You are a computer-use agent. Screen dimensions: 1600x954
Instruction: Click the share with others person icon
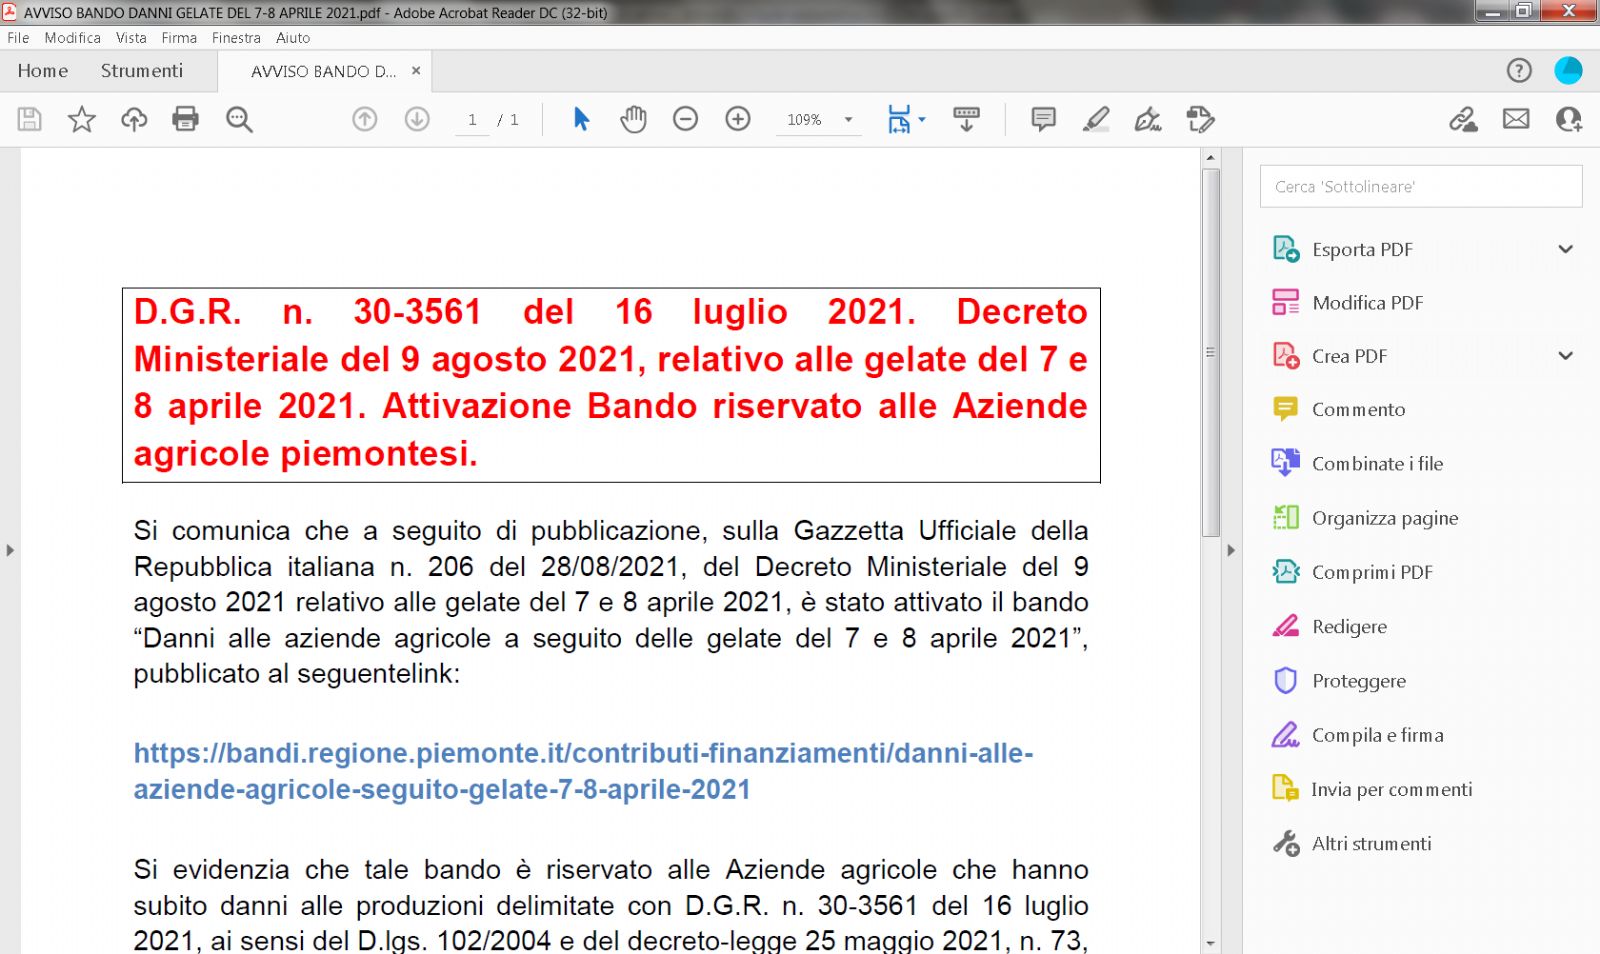click(1568, 119)
